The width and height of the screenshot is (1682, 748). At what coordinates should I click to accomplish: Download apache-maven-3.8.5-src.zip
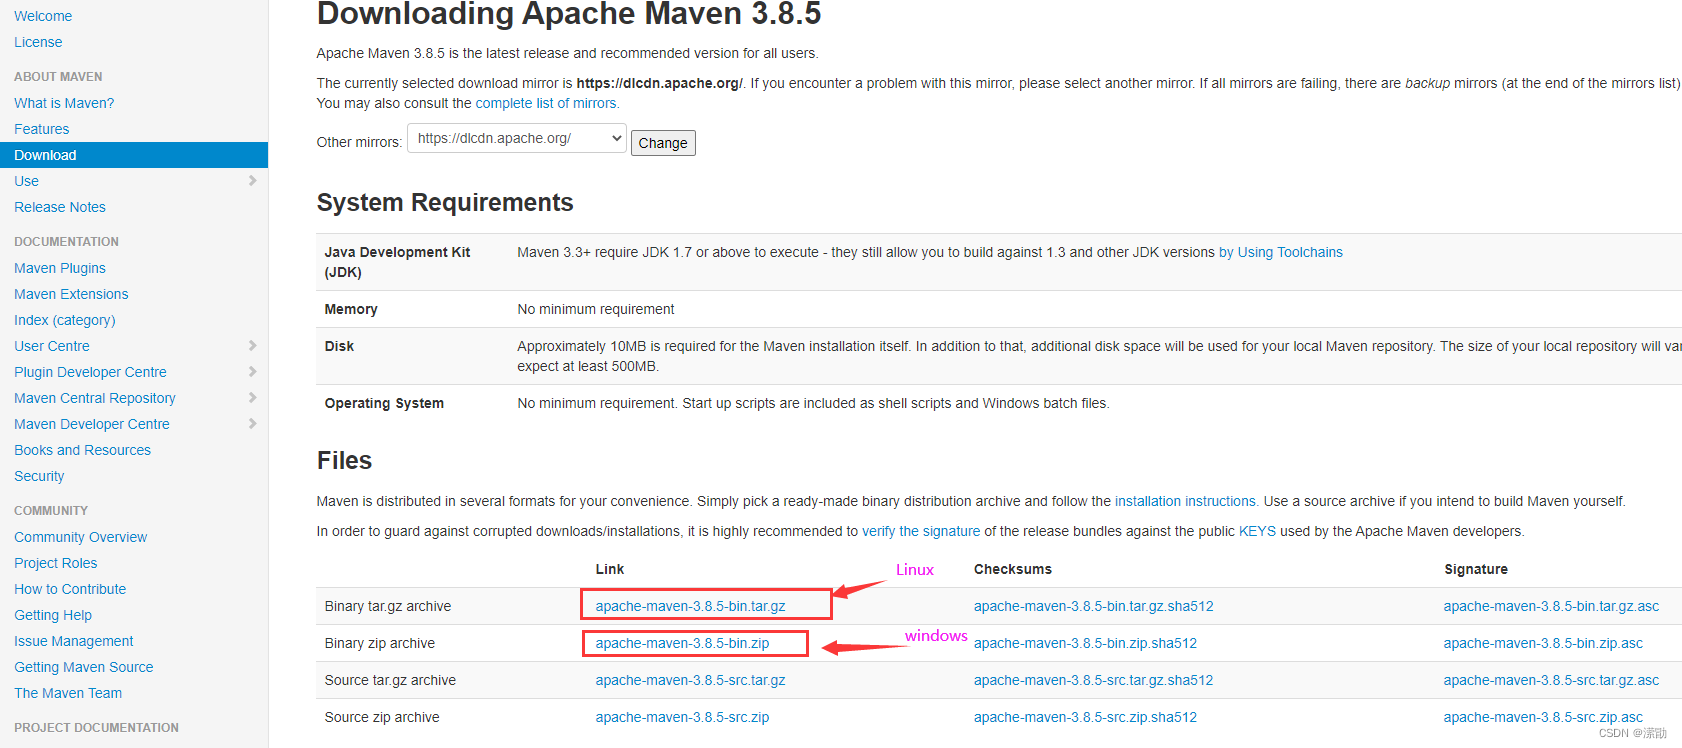point(683,717)
